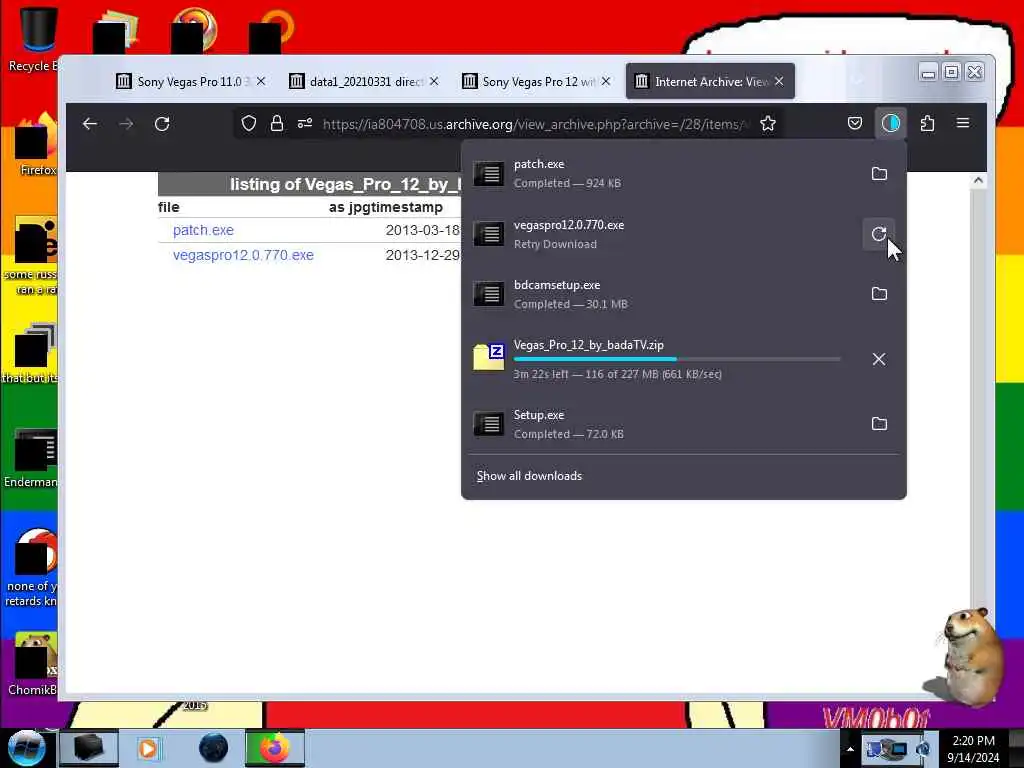Retry the vegaspro12.0.770.exe download
The height and width of the screenshot is (768, 1024).
tap(879, 234)
